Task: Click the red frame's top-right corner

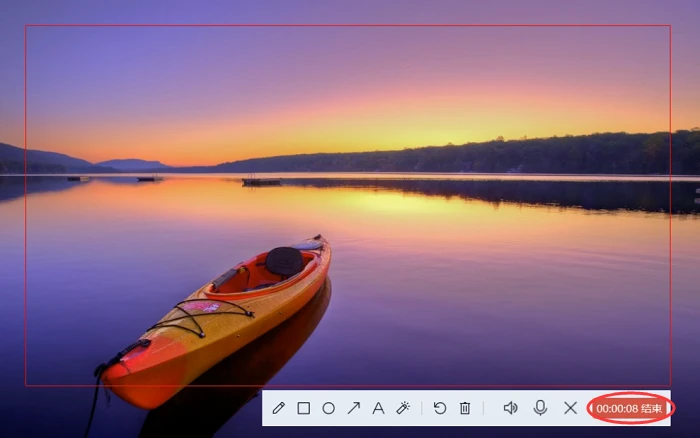Action: pos(671,25)
